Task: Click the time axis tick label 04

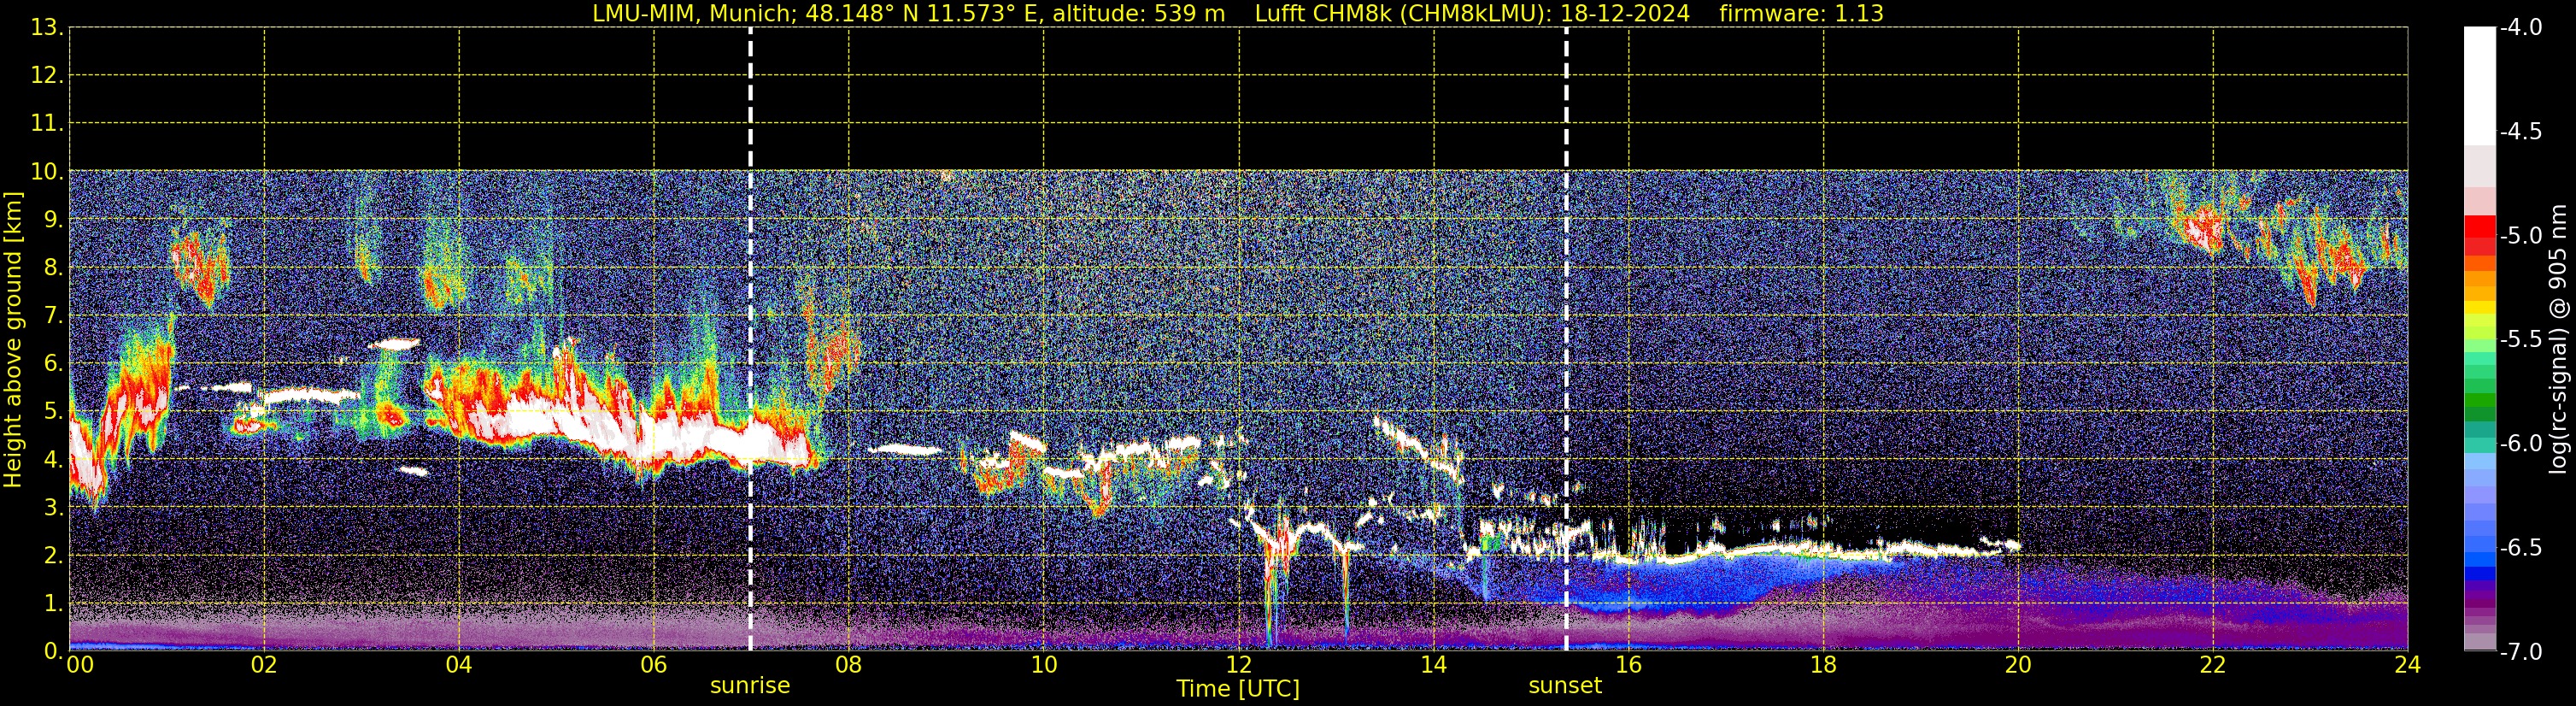Action: click(x=459, y=665)
